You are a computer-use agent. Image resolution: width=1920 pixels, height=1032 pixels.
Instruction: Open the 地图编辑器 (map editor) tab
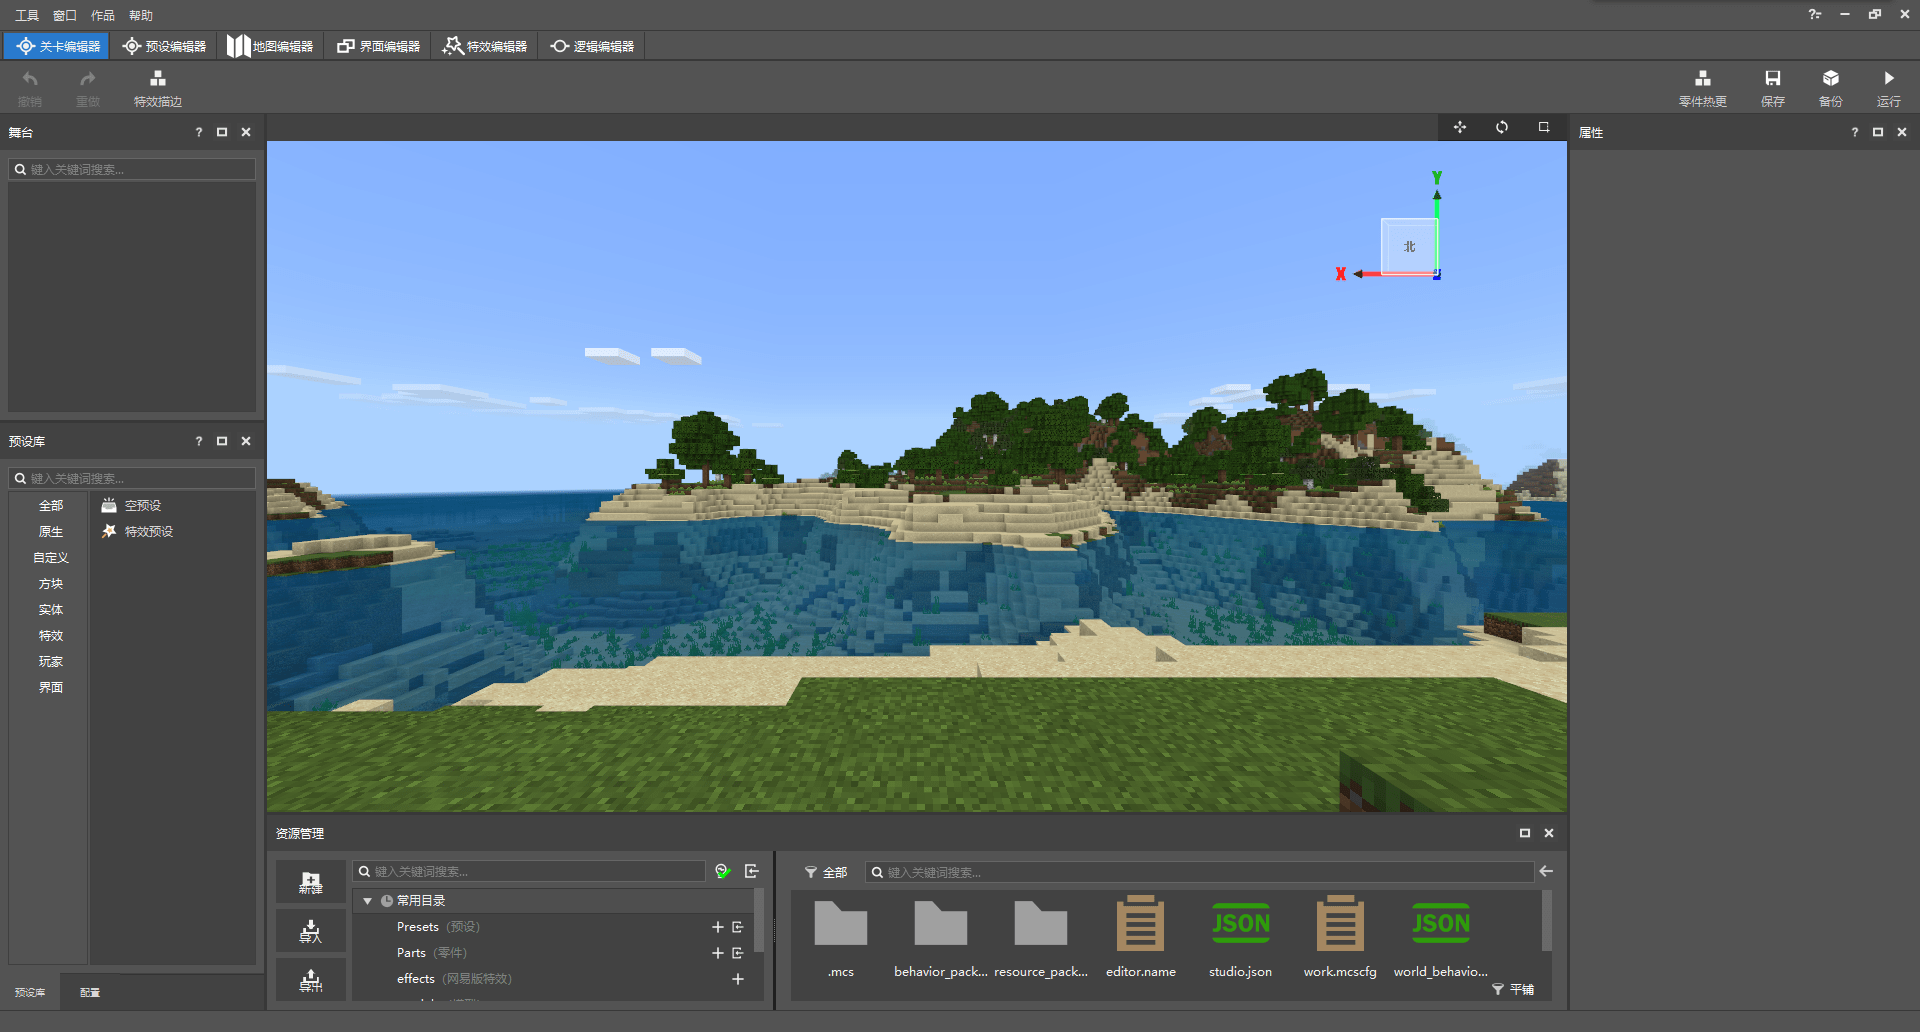pyautogui.click(x=270, y=46)
